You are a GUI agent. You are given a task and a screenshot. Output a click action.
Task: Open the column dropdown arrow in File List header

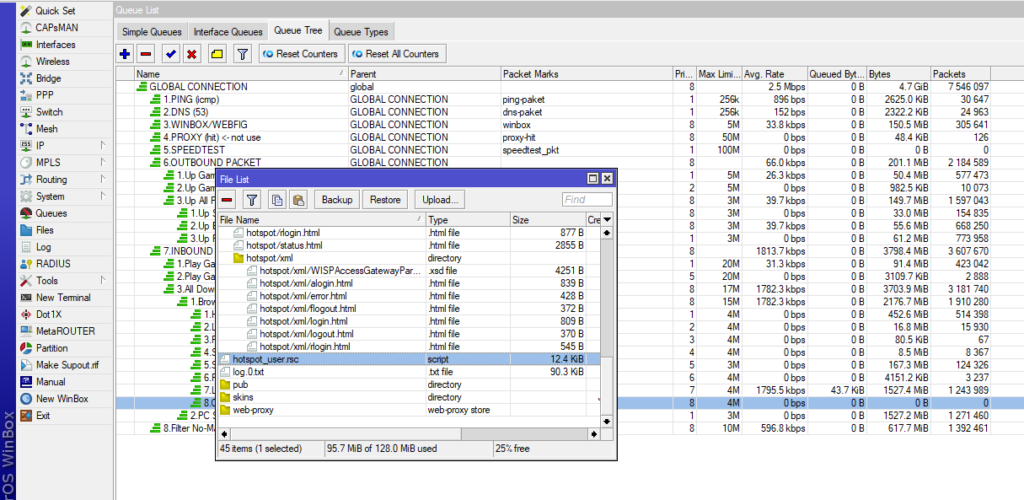pos(608,220)
